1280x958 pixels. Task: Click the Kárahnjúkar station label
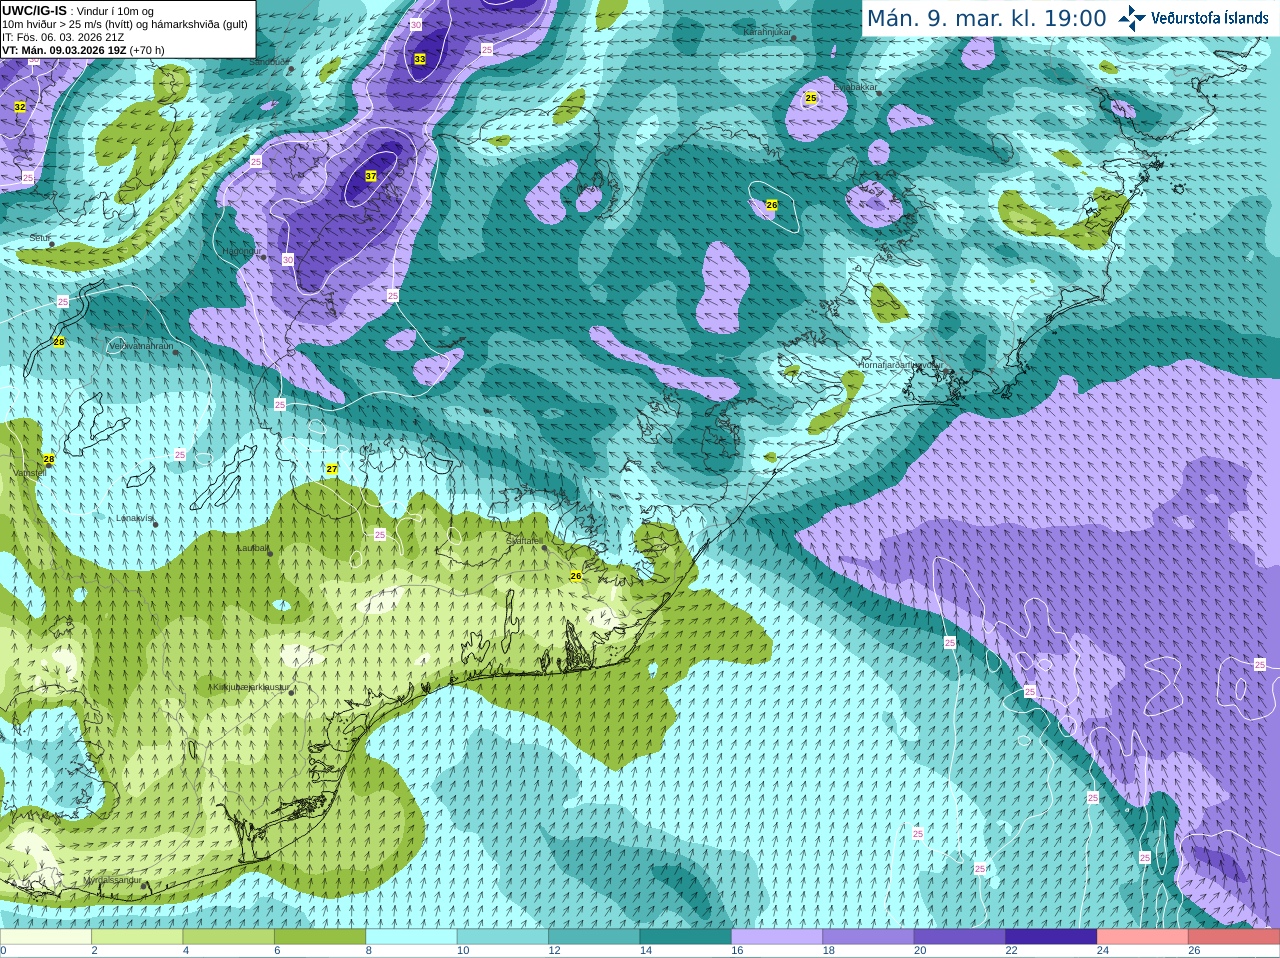pyautogui.click(x=767, y=32)
